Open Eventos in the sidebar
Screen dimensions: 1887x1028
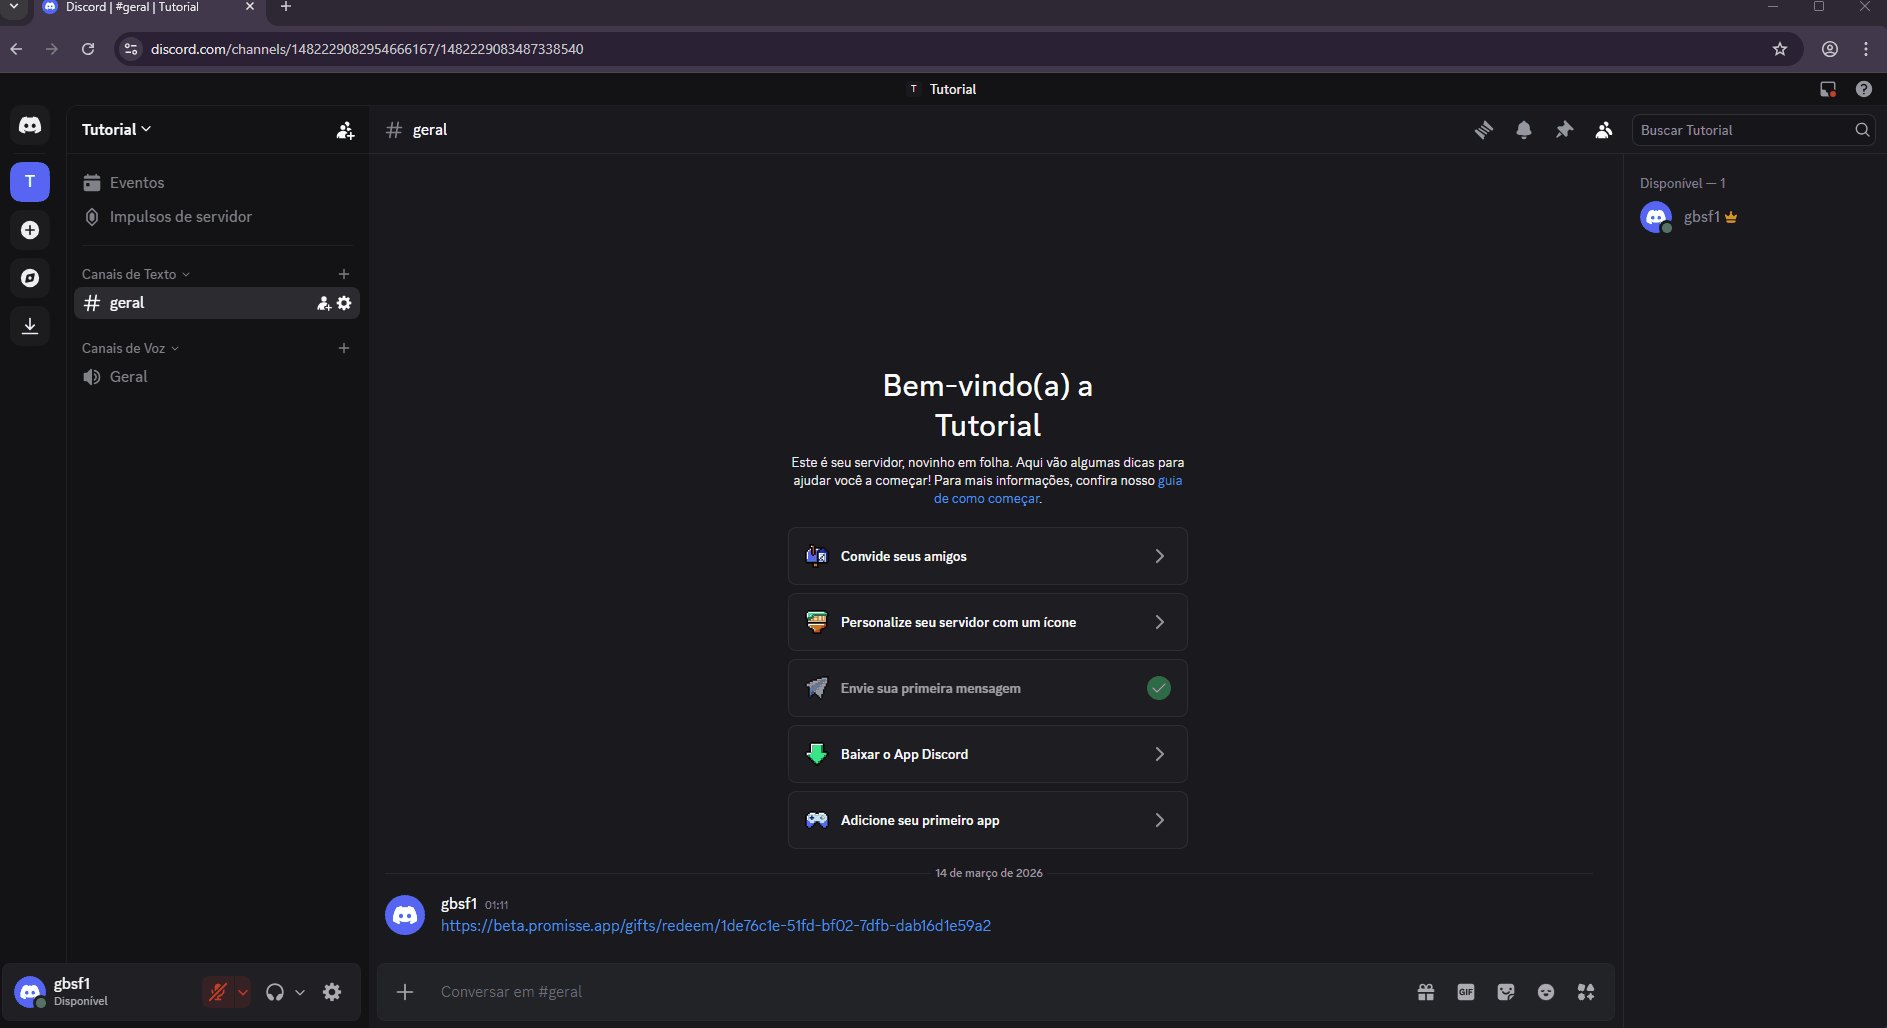pos(137,183)
